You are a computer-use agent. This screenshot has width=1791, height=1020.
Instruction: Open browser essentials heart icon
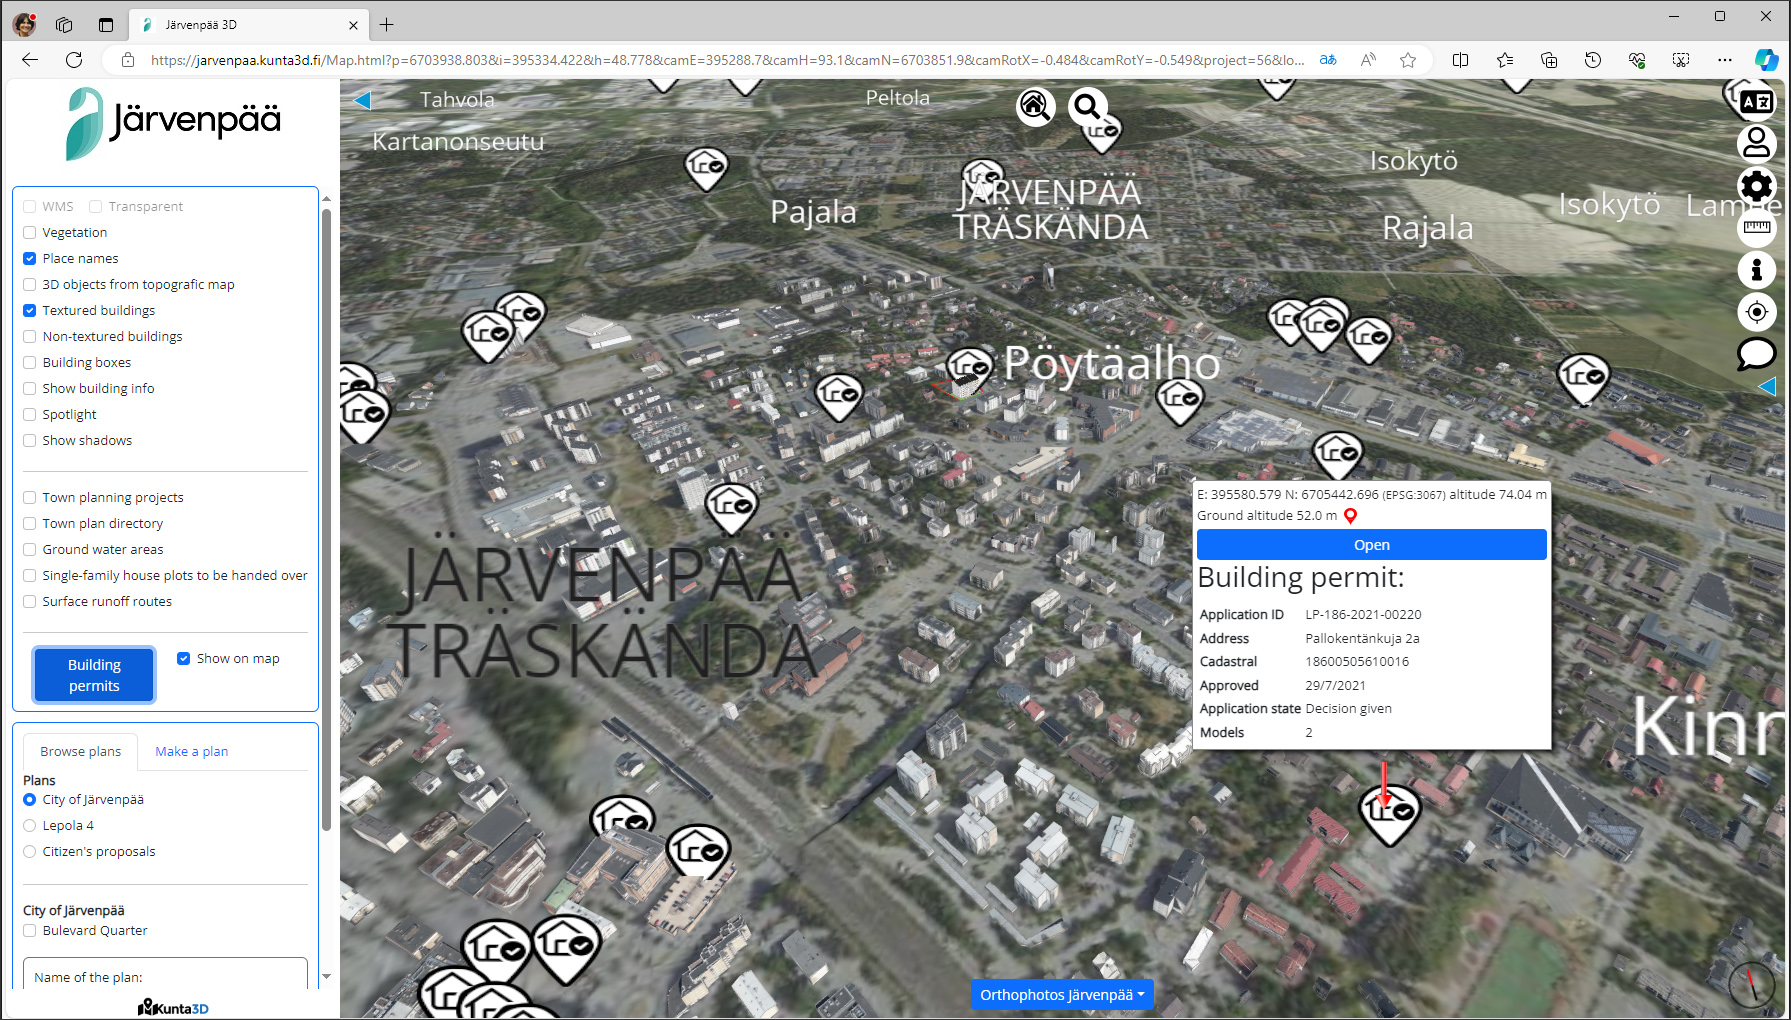1637,60
